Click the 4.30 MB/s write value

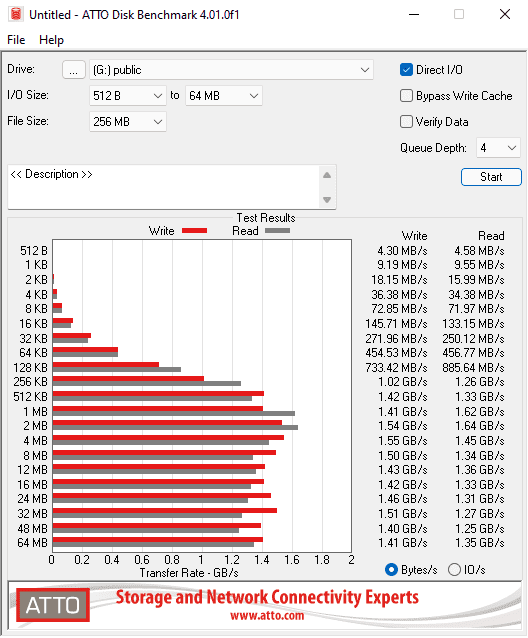(x=402, y=251)
